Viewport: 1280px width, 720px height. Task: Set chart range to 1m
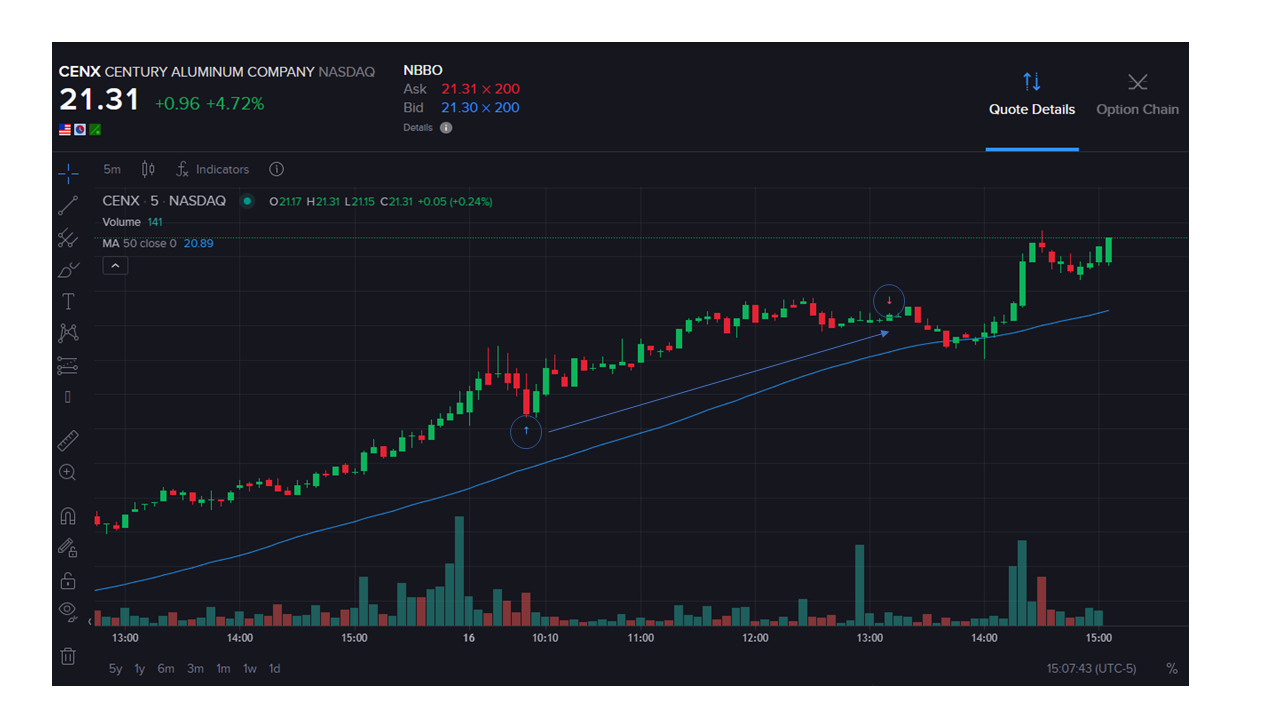(x=223, y=669)
